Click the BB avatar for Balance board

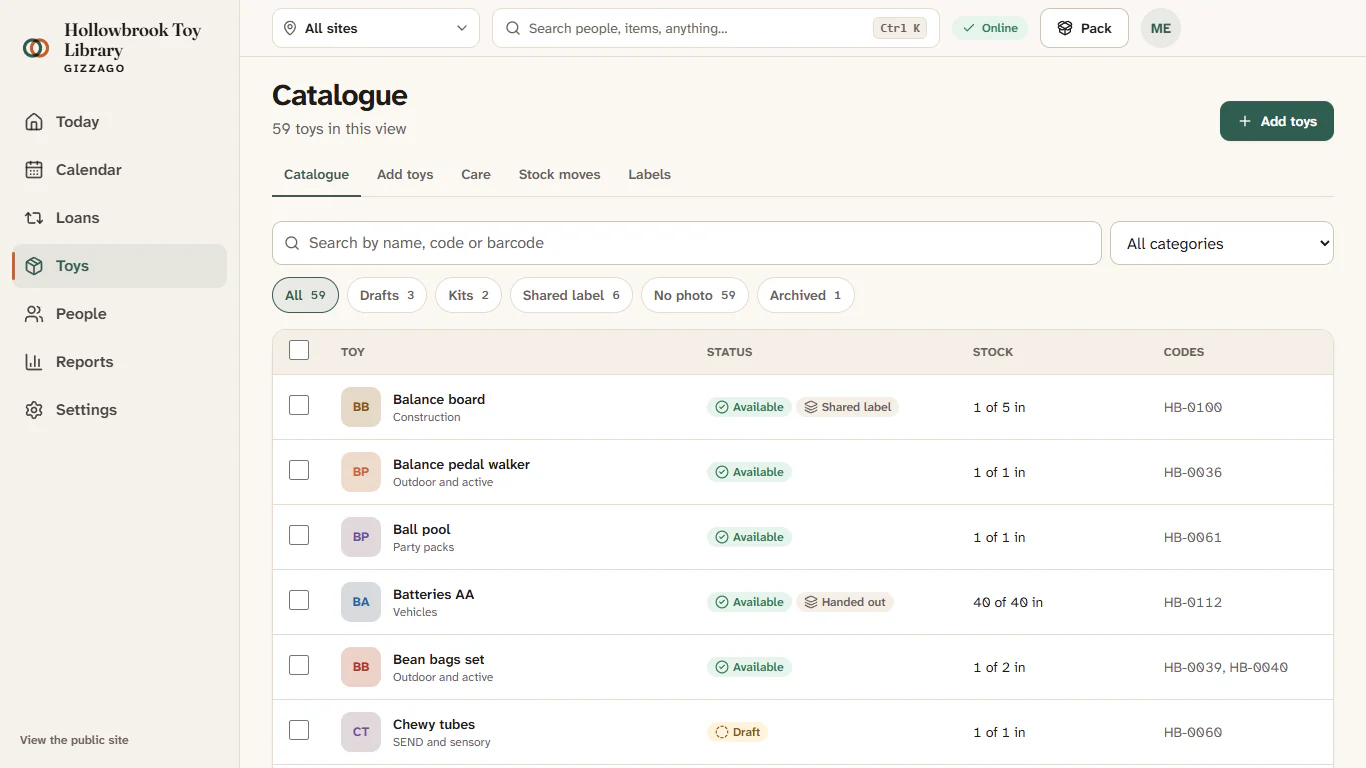pyautogui.click(x=361, y=407)
